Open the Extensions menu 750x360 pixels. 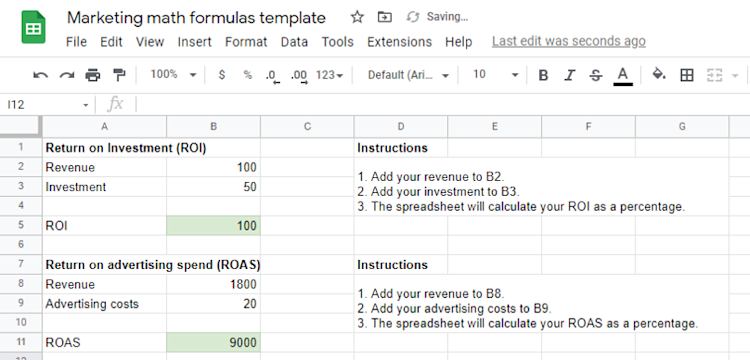[x=399, y=42]
